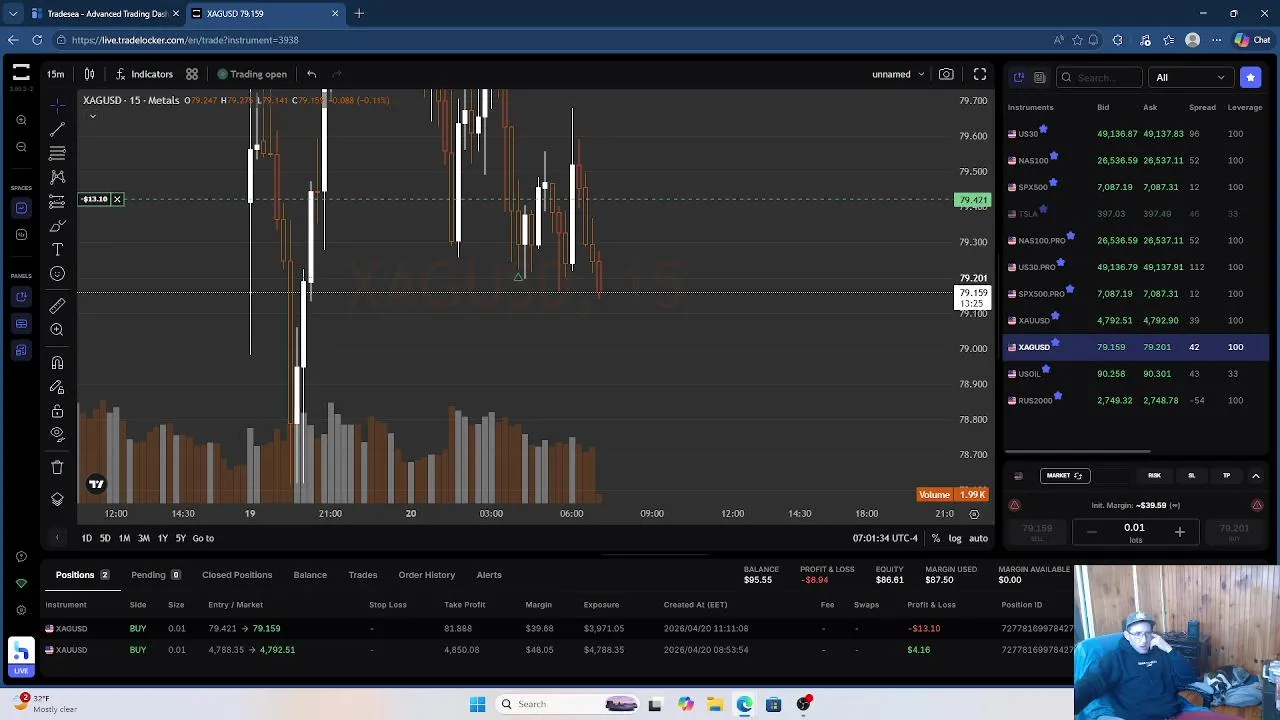Viewport: 1280px width, 720px height.
Task: Select the brush drawing tool
Action: tap(57, 226)
